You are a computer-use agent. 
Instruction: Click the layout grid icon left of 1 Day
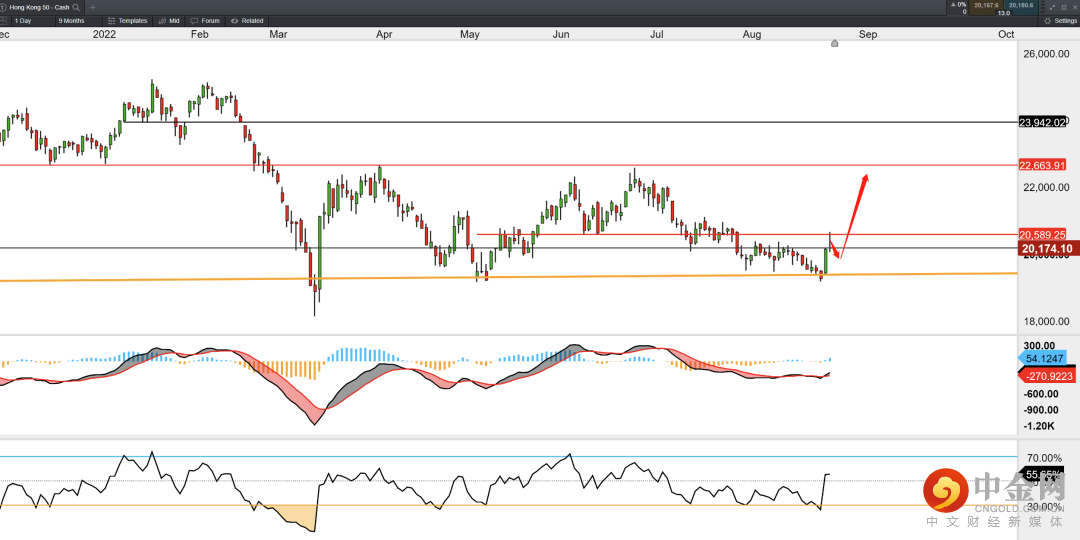[4, 20]
